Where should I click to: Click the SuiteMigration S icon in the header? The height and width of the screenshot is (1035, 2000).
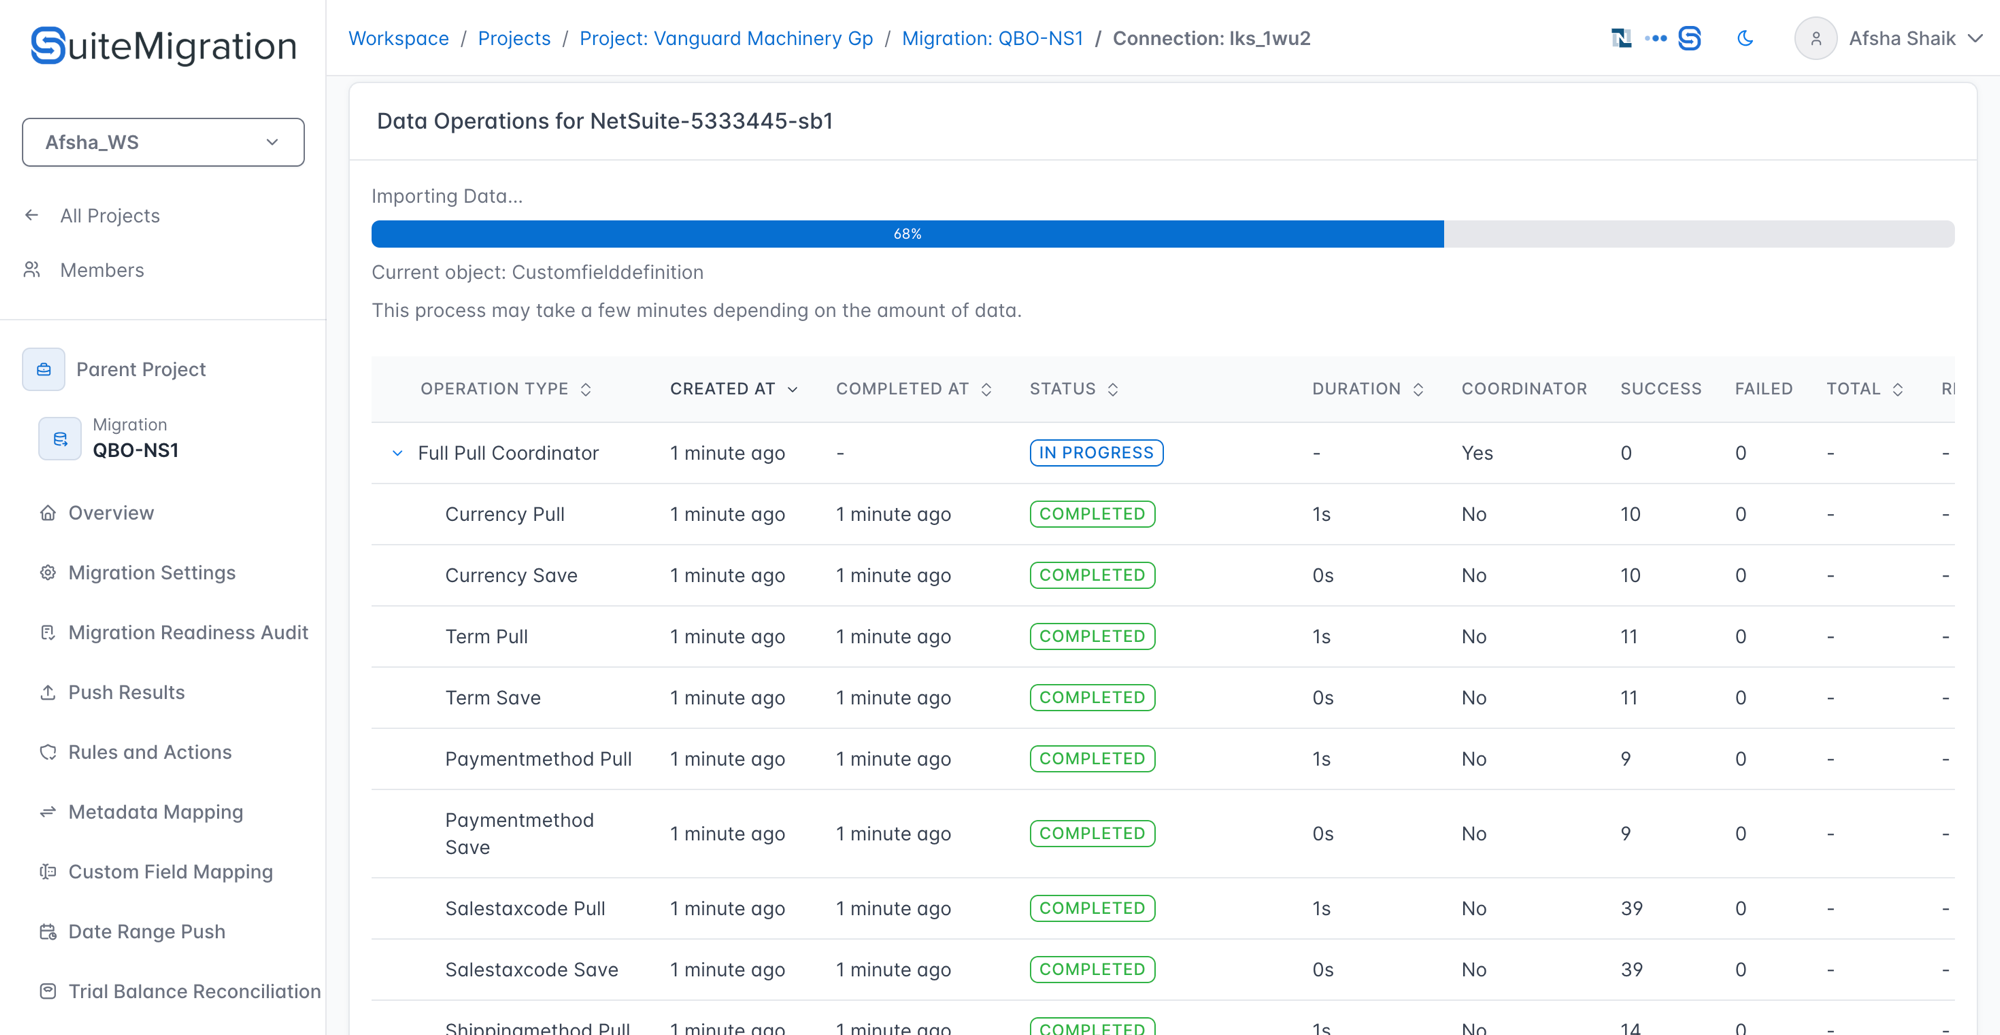click(1690, 38)
